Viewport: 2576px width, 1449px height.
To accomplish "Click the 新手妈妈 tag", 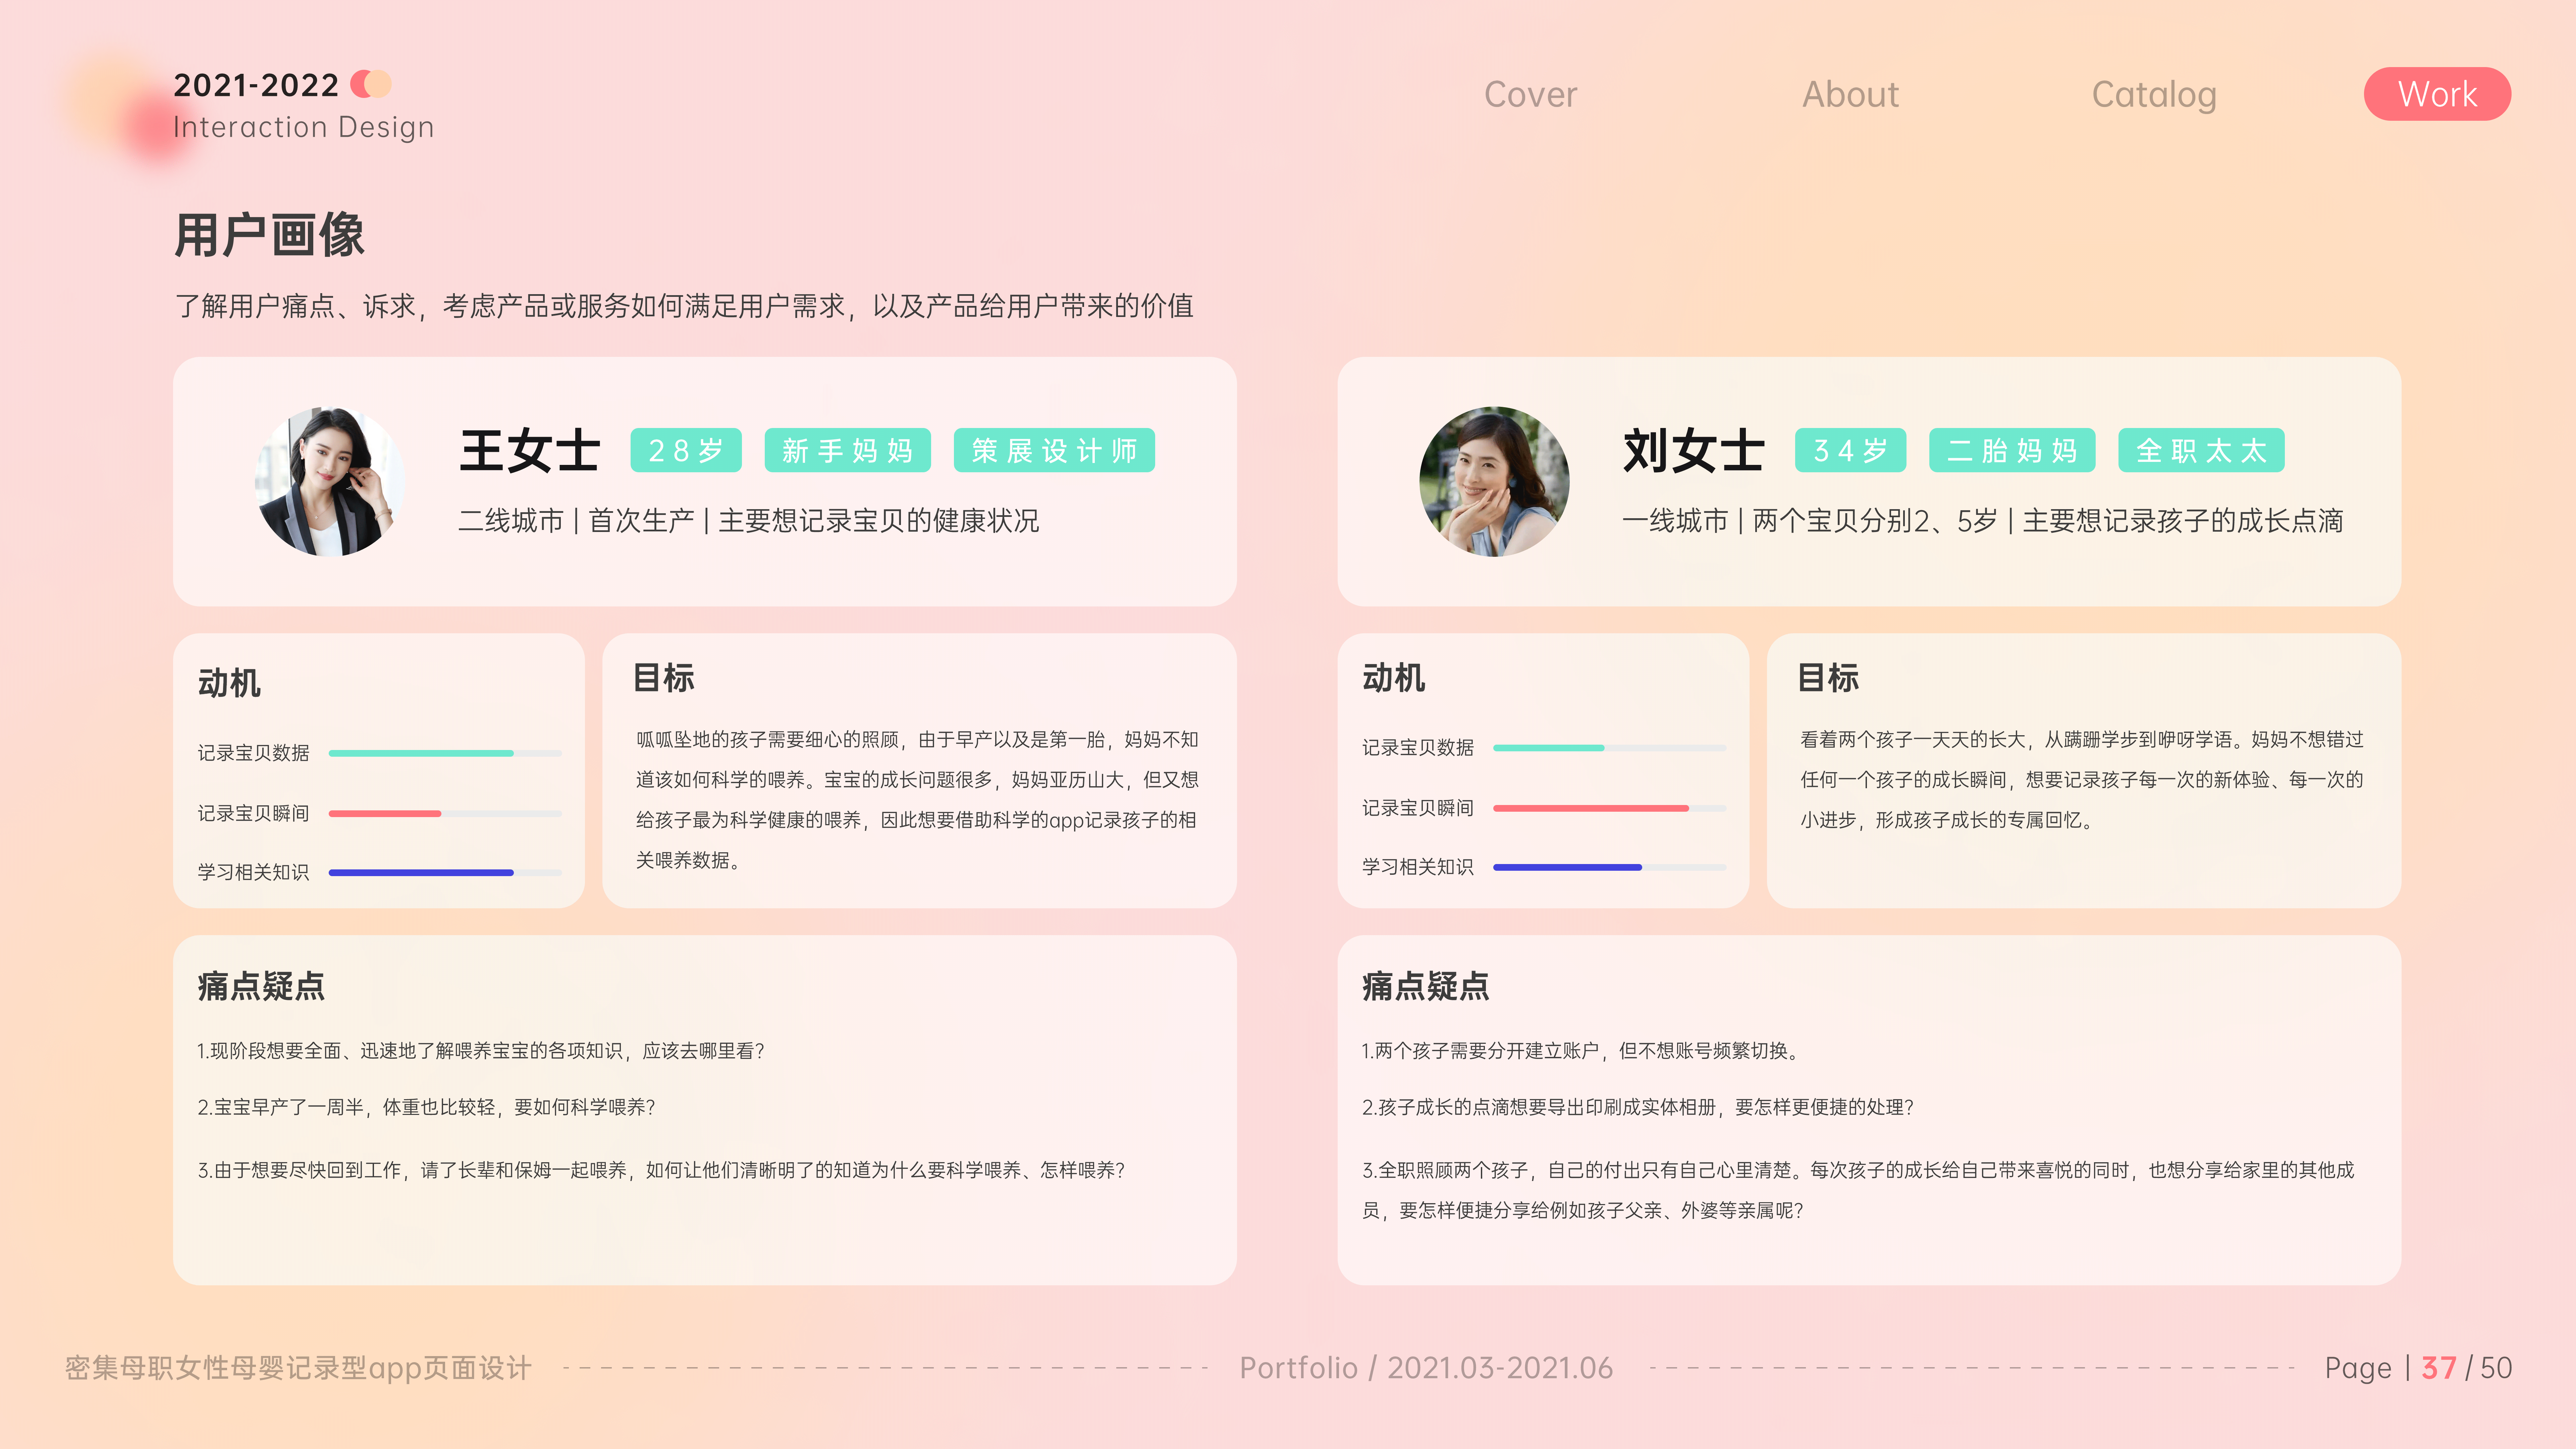I will coord(848,450).
